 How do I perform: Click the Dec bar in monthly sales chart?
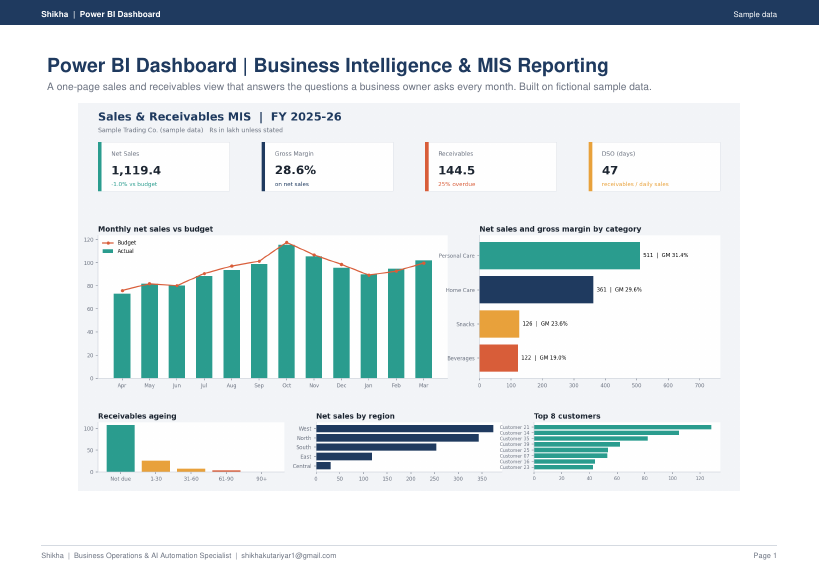pyautogui.click(x=341, y=323)
